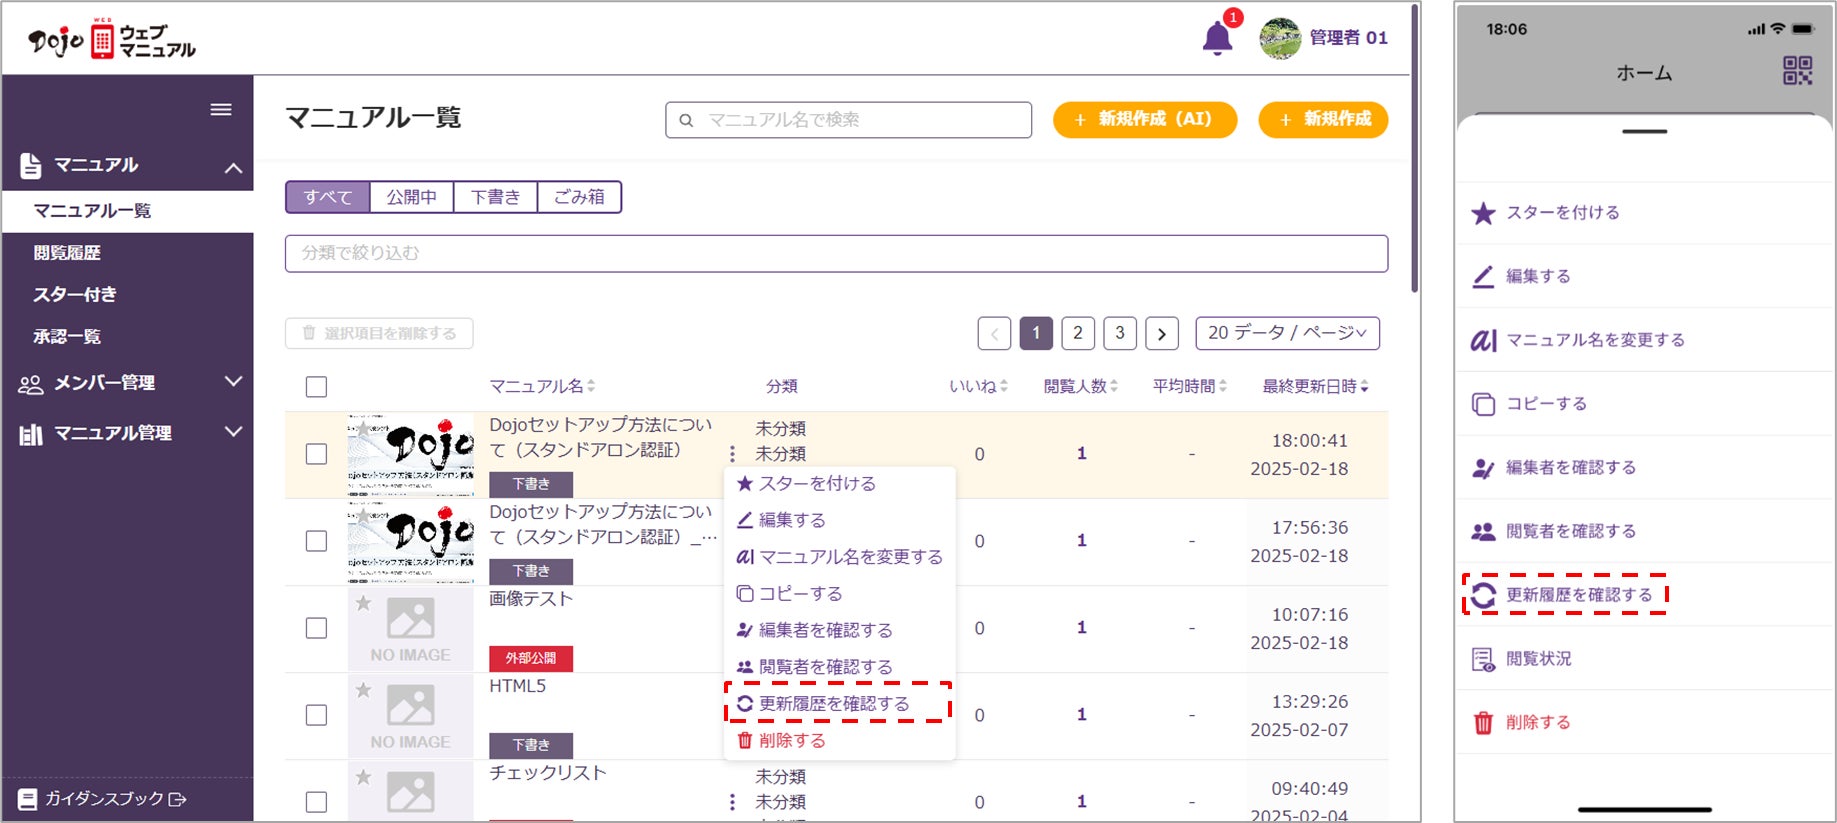Image resolution: width=1837 pixels, height=823 pixels.
Task: Open スター付き in the sidebar
Action: pos(75,295)
